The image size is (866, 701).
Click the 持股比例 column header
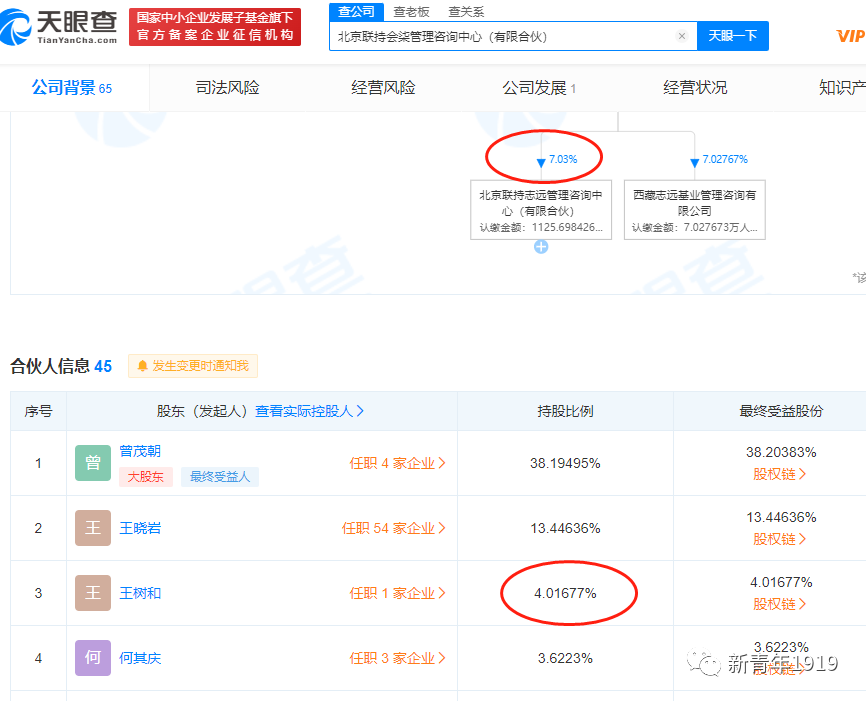click(x=565, y=411)
